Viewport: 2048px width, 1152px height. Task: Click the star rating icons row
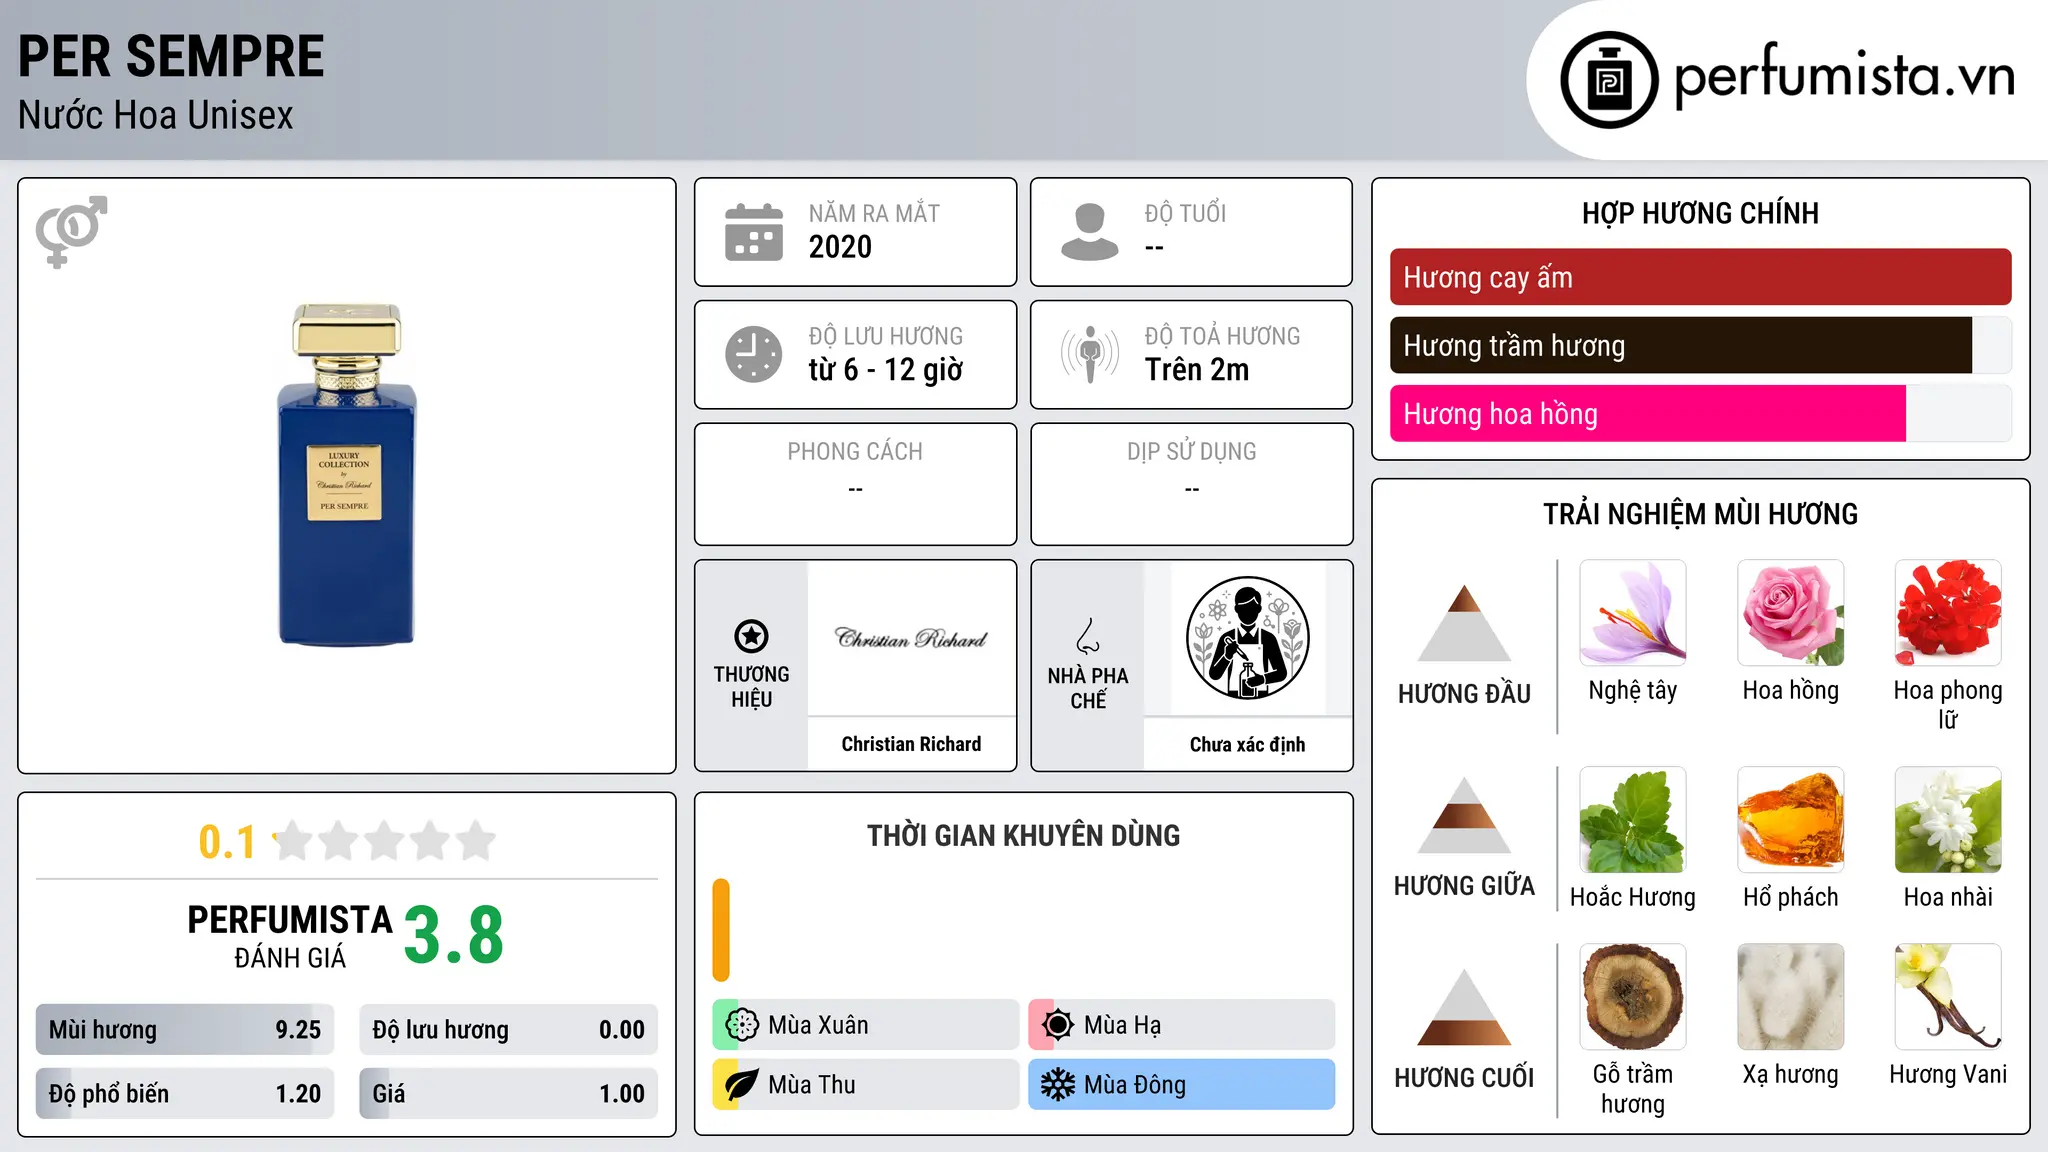[x=385, y=841]
